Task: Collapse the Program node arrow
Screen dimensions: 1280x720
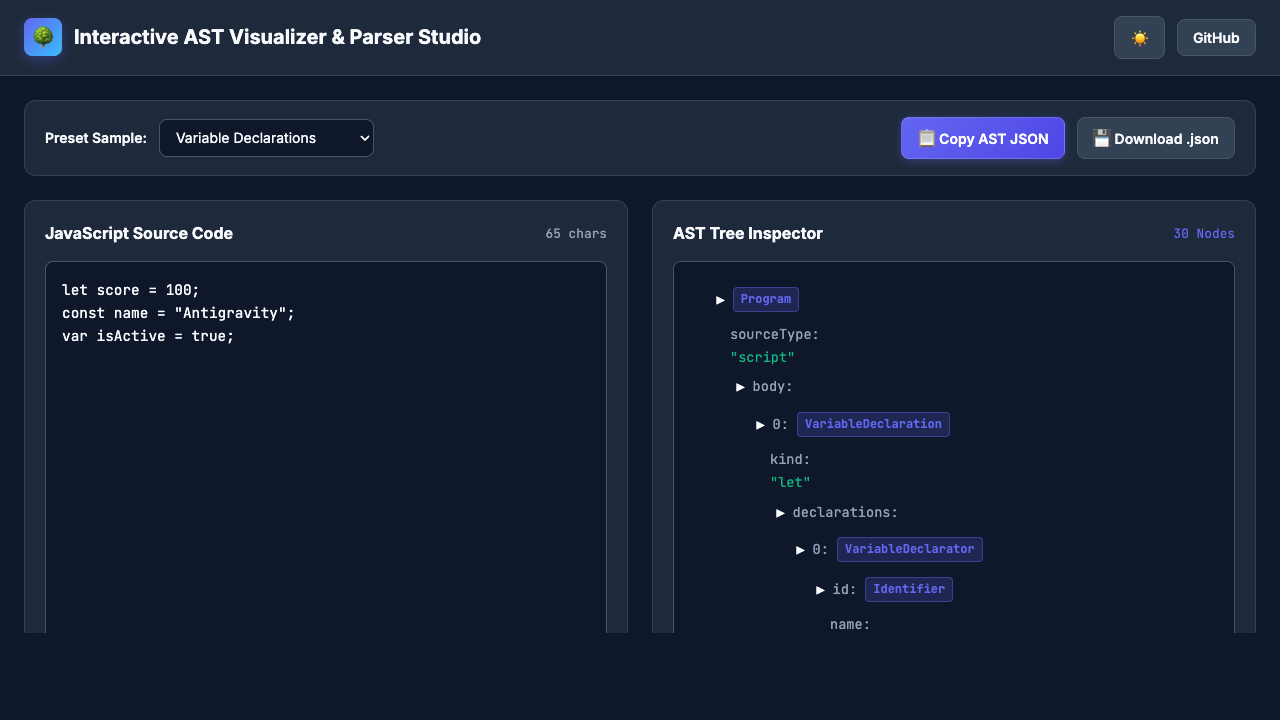Action: [720, 299]
